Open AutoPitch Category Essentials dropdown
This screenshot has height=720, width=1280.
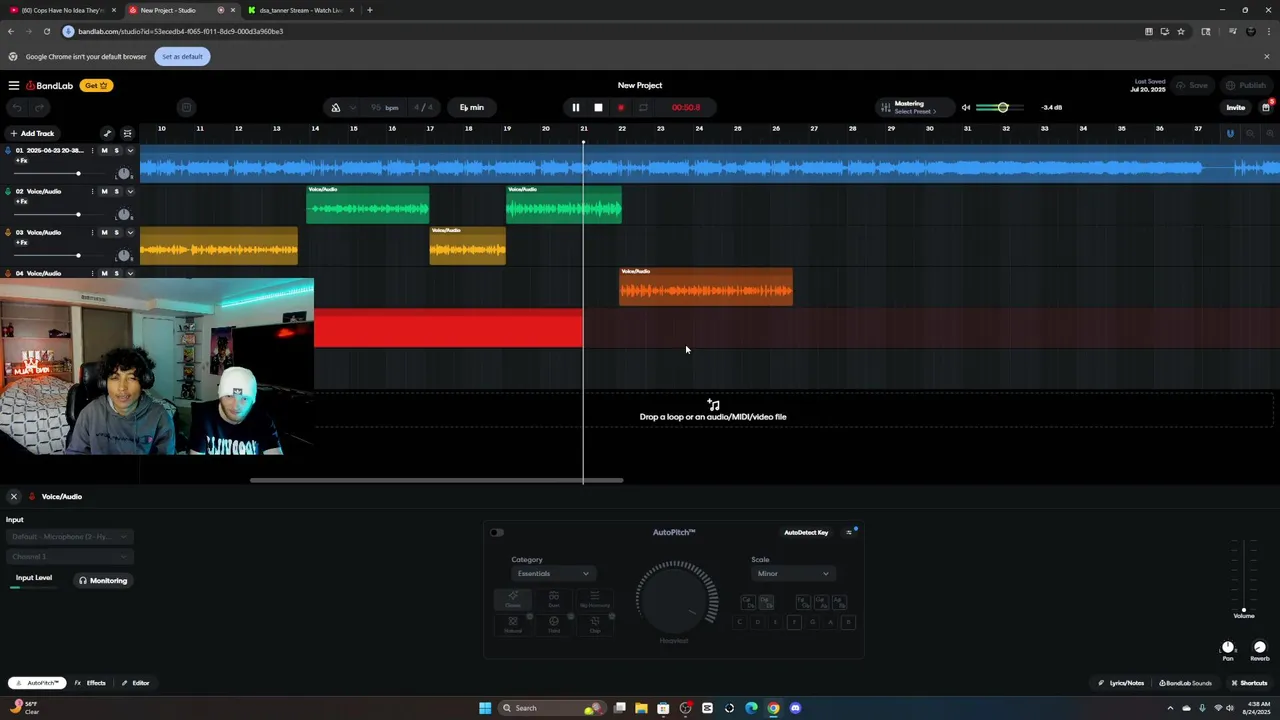(x=553, y=573)
